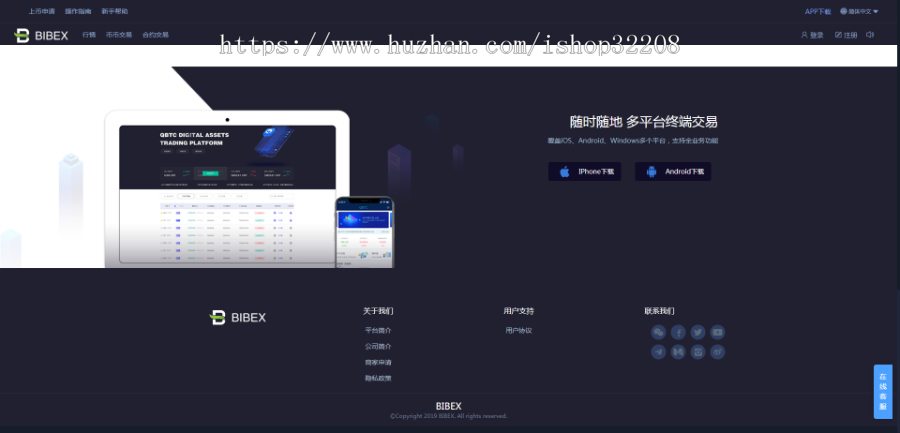This screenshot has height=433, width=900.
Task: Open the Twitter social icon
Action: pos(697,332)
